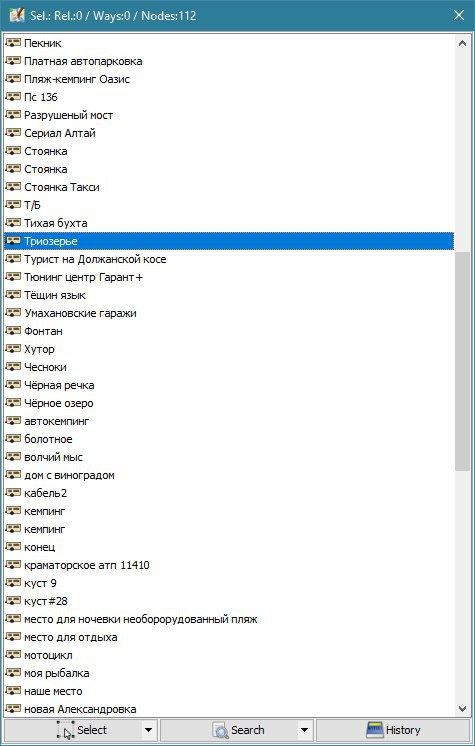Click the scrollbar up arrow

(x=462, y=43)
